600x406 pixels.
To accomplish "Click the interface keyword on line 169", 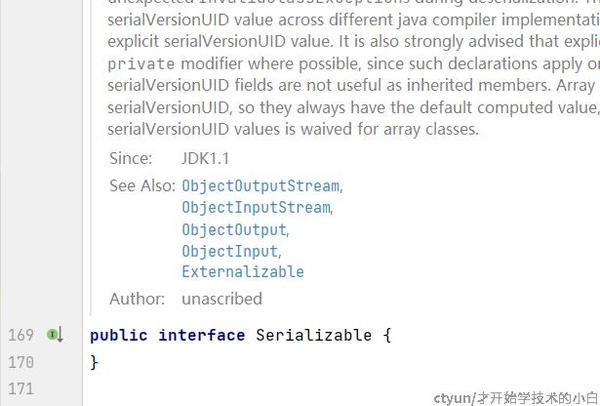I will [201, 335].
